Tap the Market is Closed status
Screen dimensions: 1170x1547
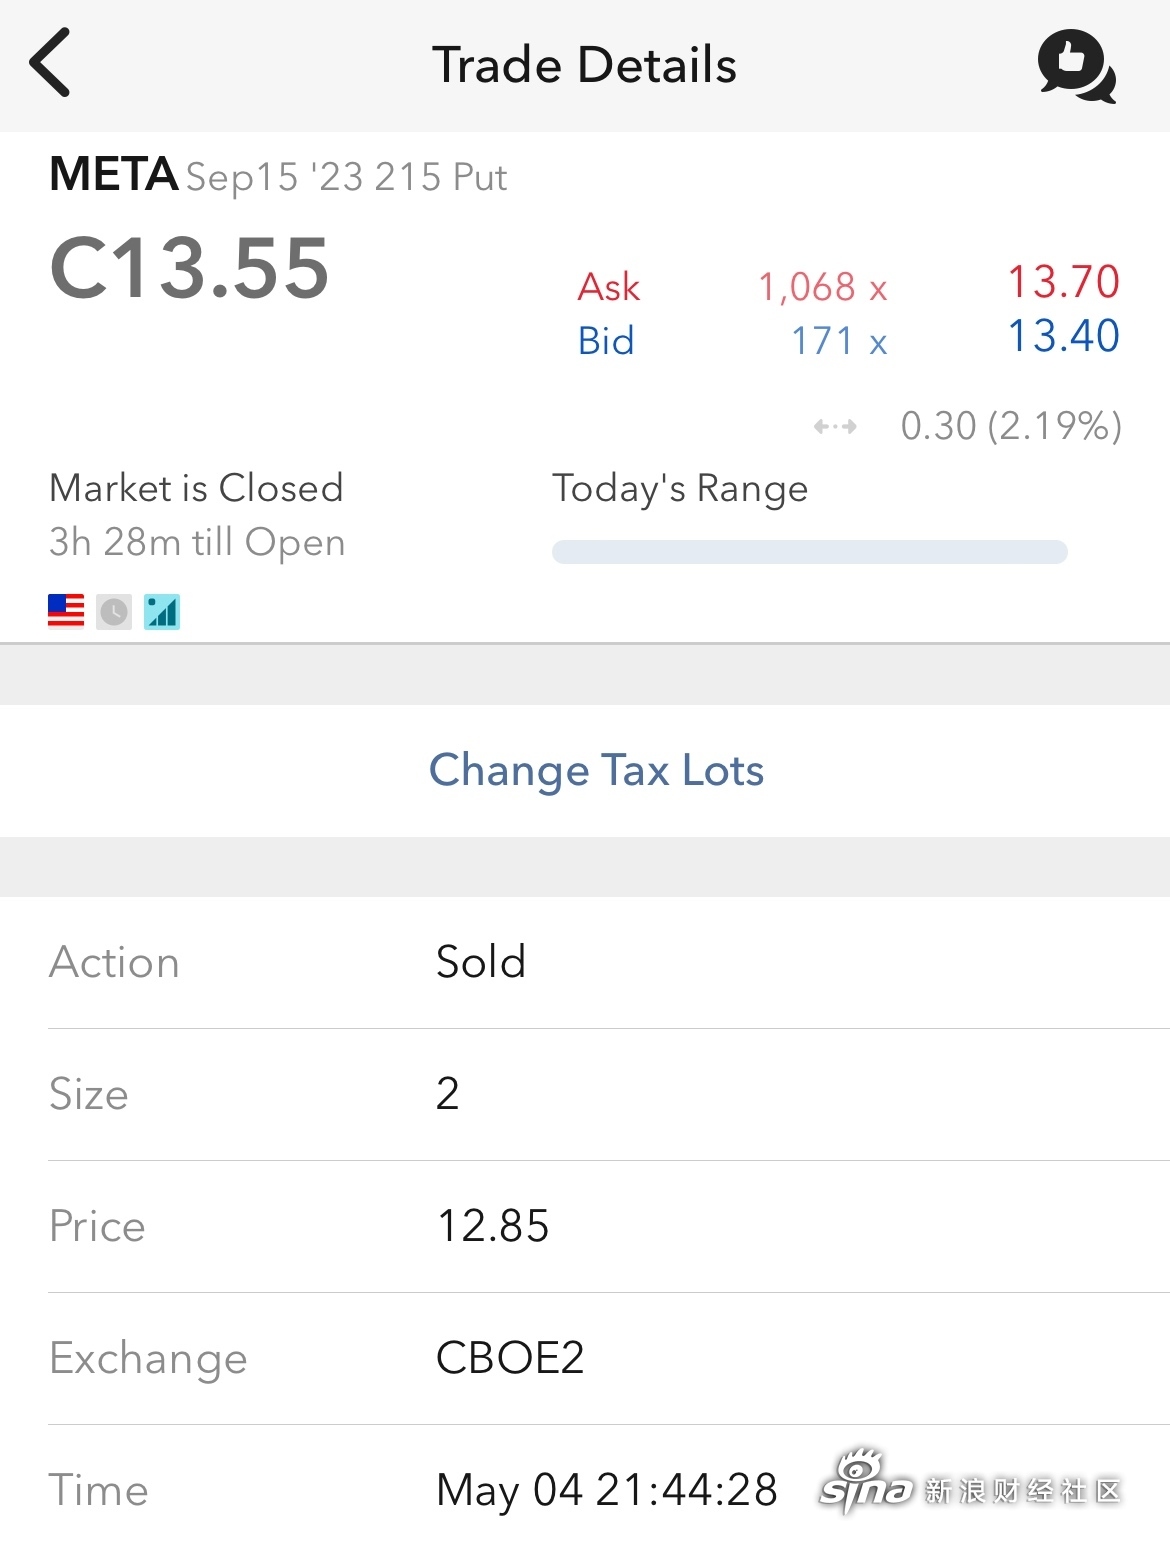tap(196, 488)
